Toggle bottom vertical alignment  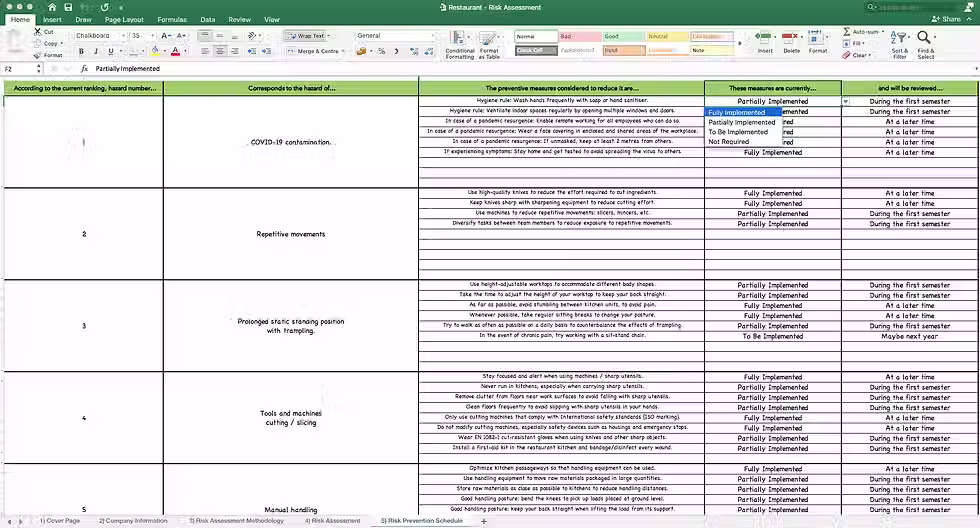[234, 36]
